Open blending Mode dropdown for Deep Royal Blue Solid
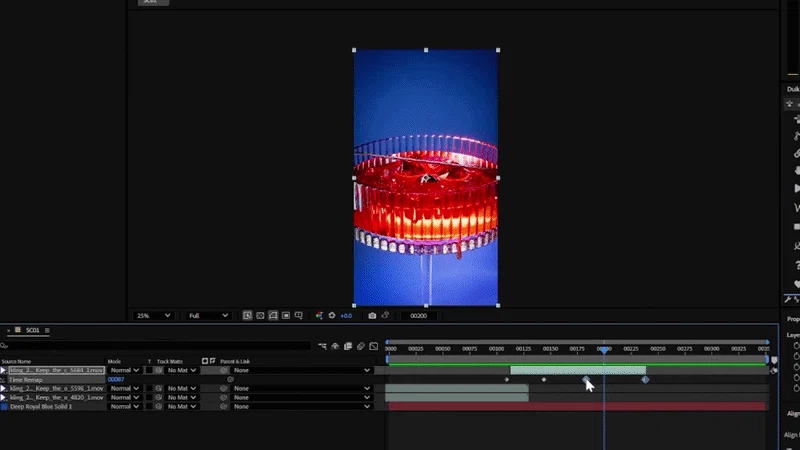Viewport: 800px width, 450px height. point(124,407)
